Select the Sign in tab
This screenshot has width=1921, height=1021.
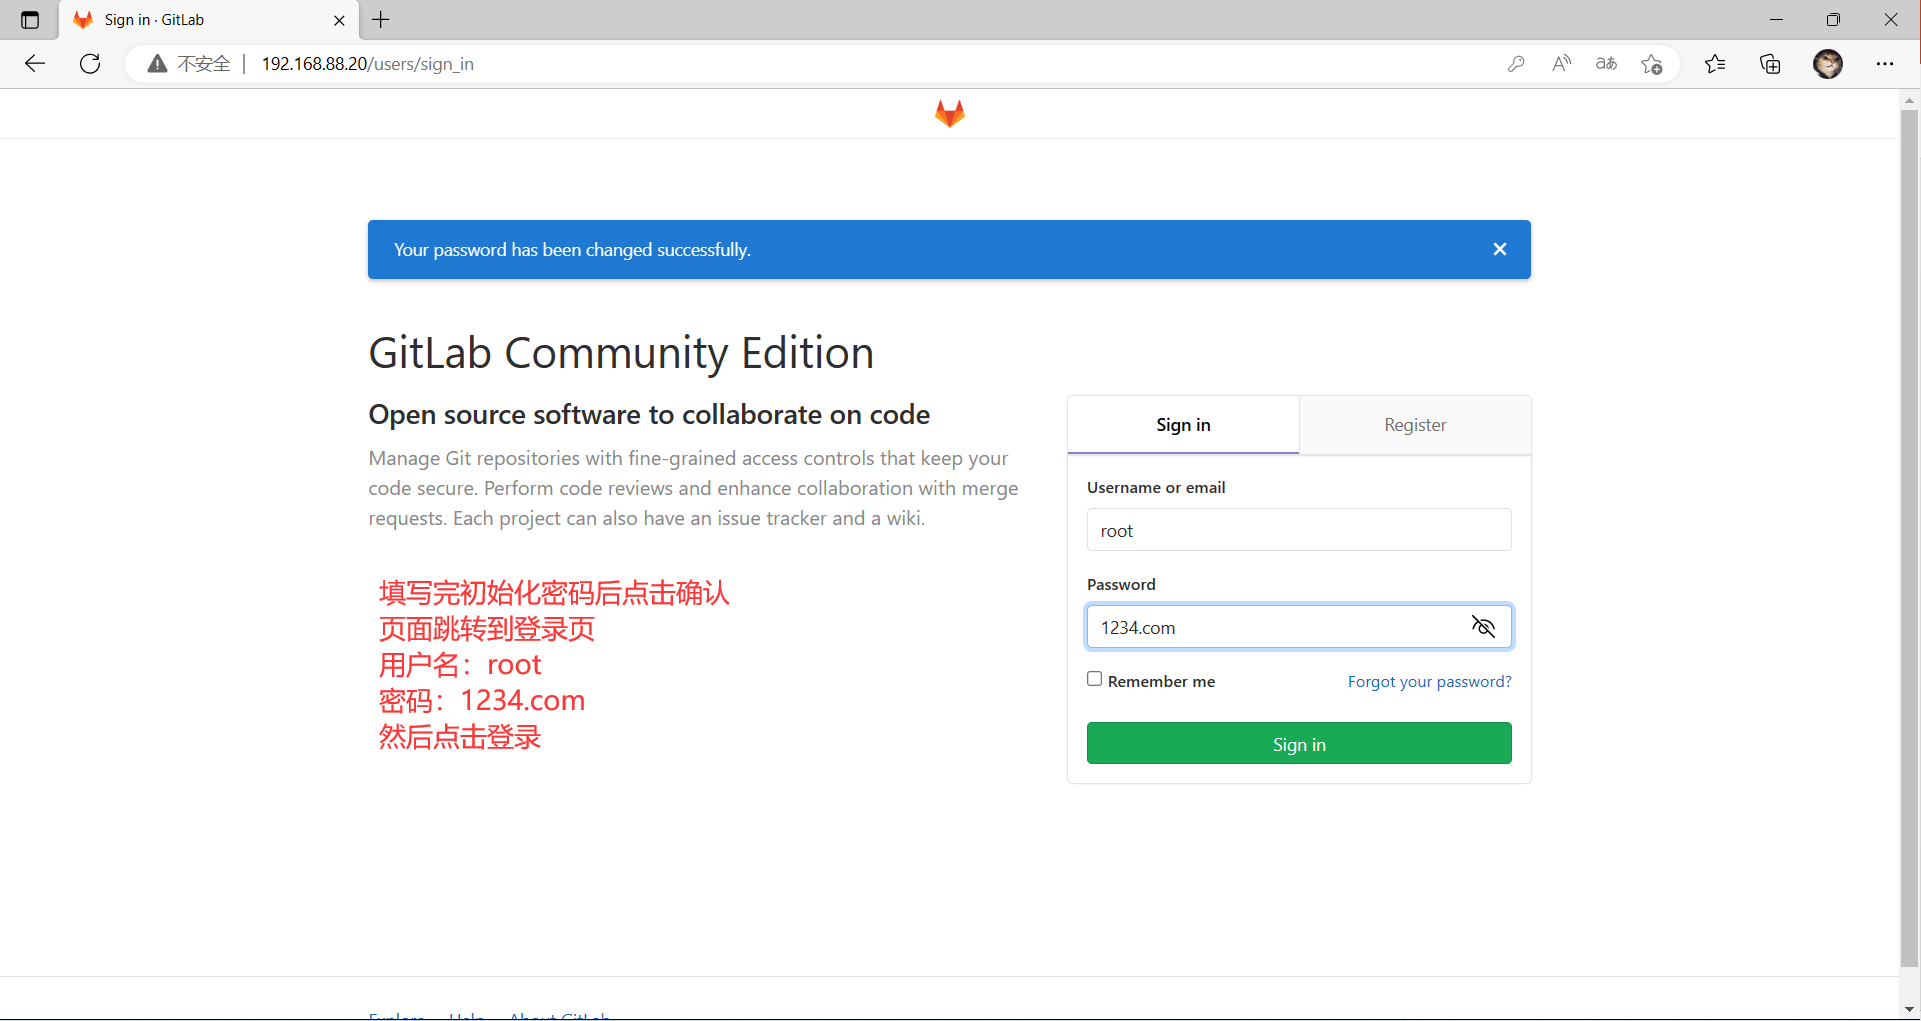1182,424
